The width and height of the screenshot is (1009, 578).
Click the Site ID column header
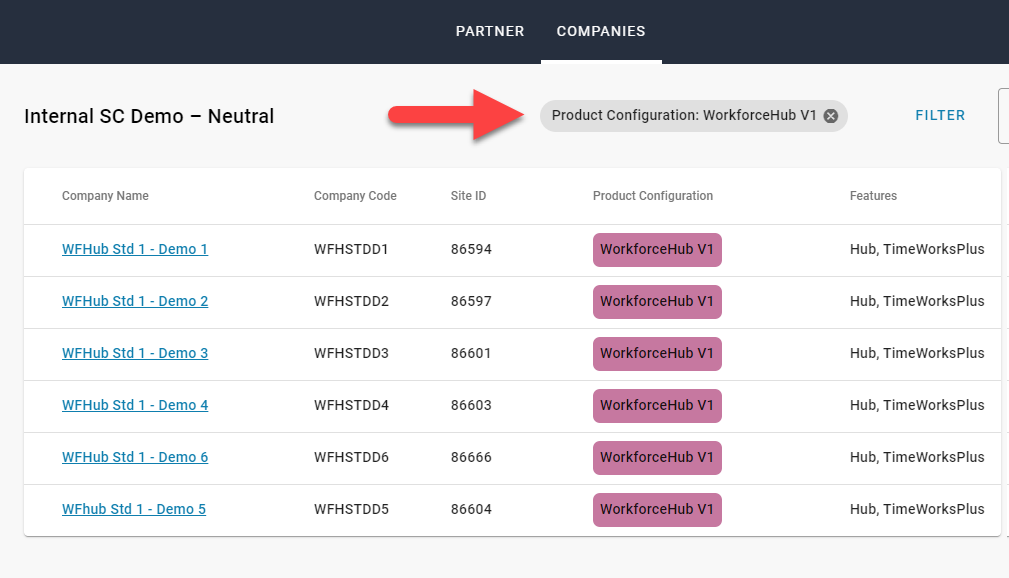468,196
